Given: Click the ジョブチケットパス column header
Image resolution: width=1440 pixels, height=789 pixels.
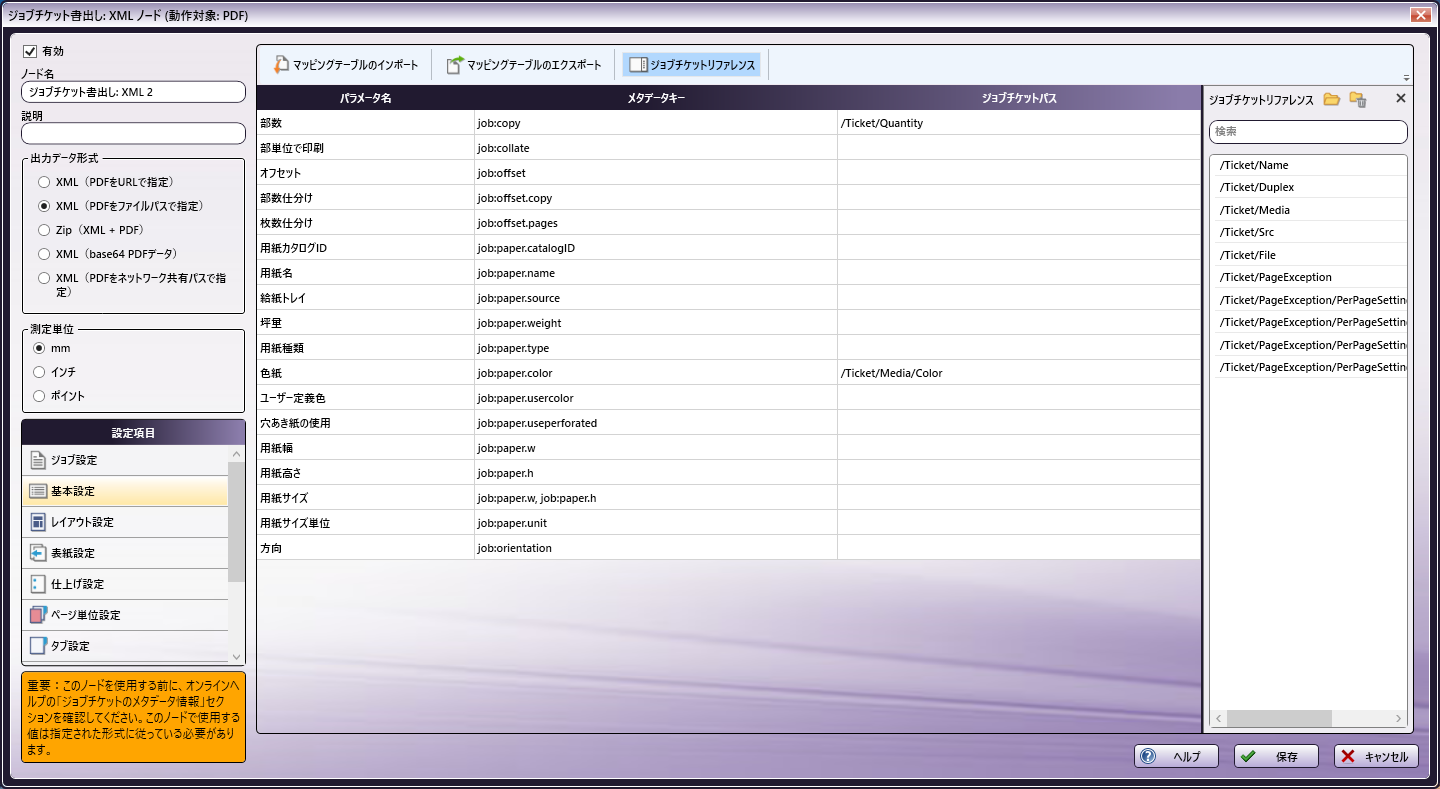Looking at the screenshot, I should point(1019,98).
